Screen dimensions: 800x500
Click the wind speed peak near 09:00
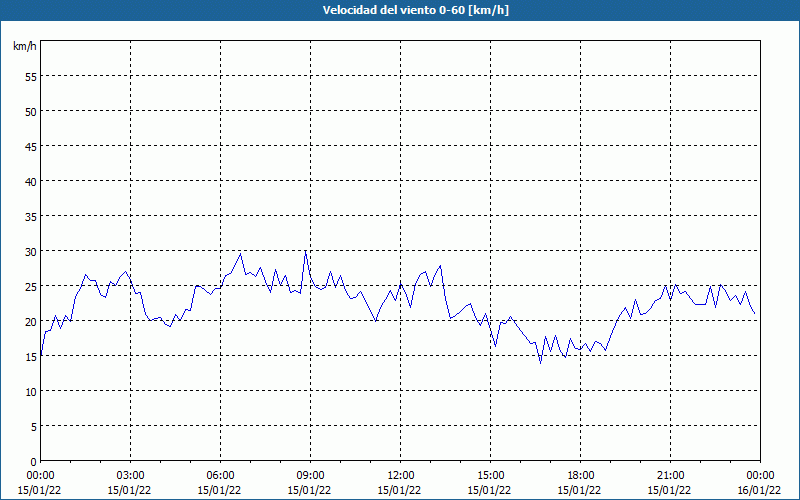(x=305, y=251)
